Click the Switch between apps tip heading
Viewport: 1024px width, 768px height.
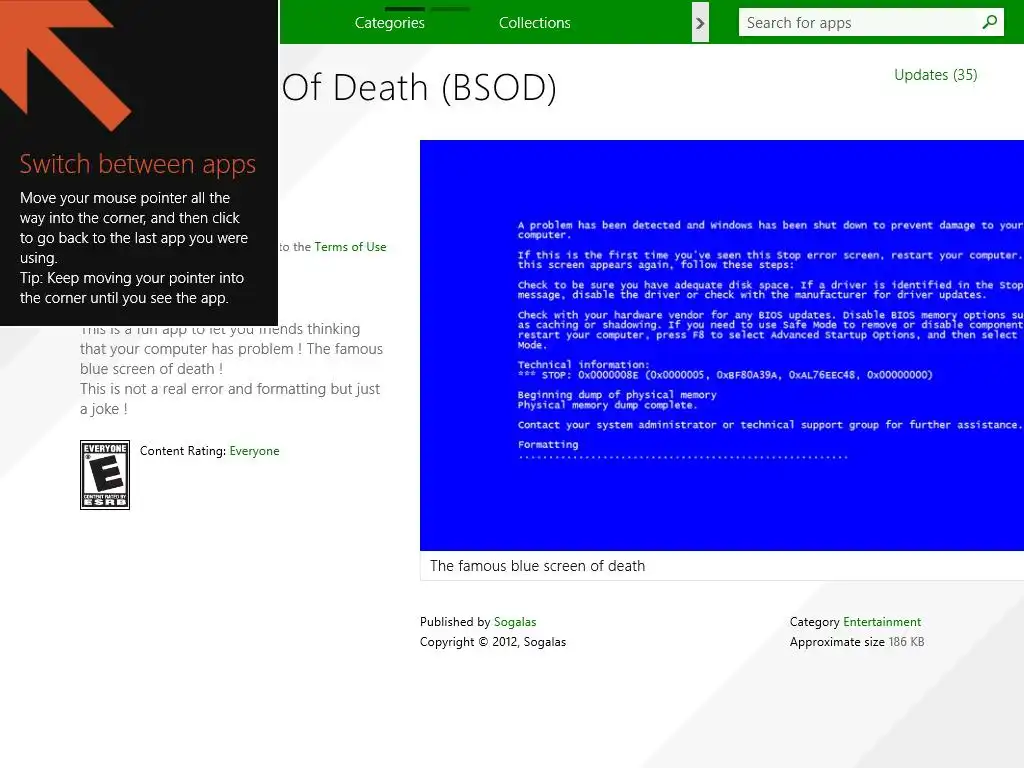138,164
